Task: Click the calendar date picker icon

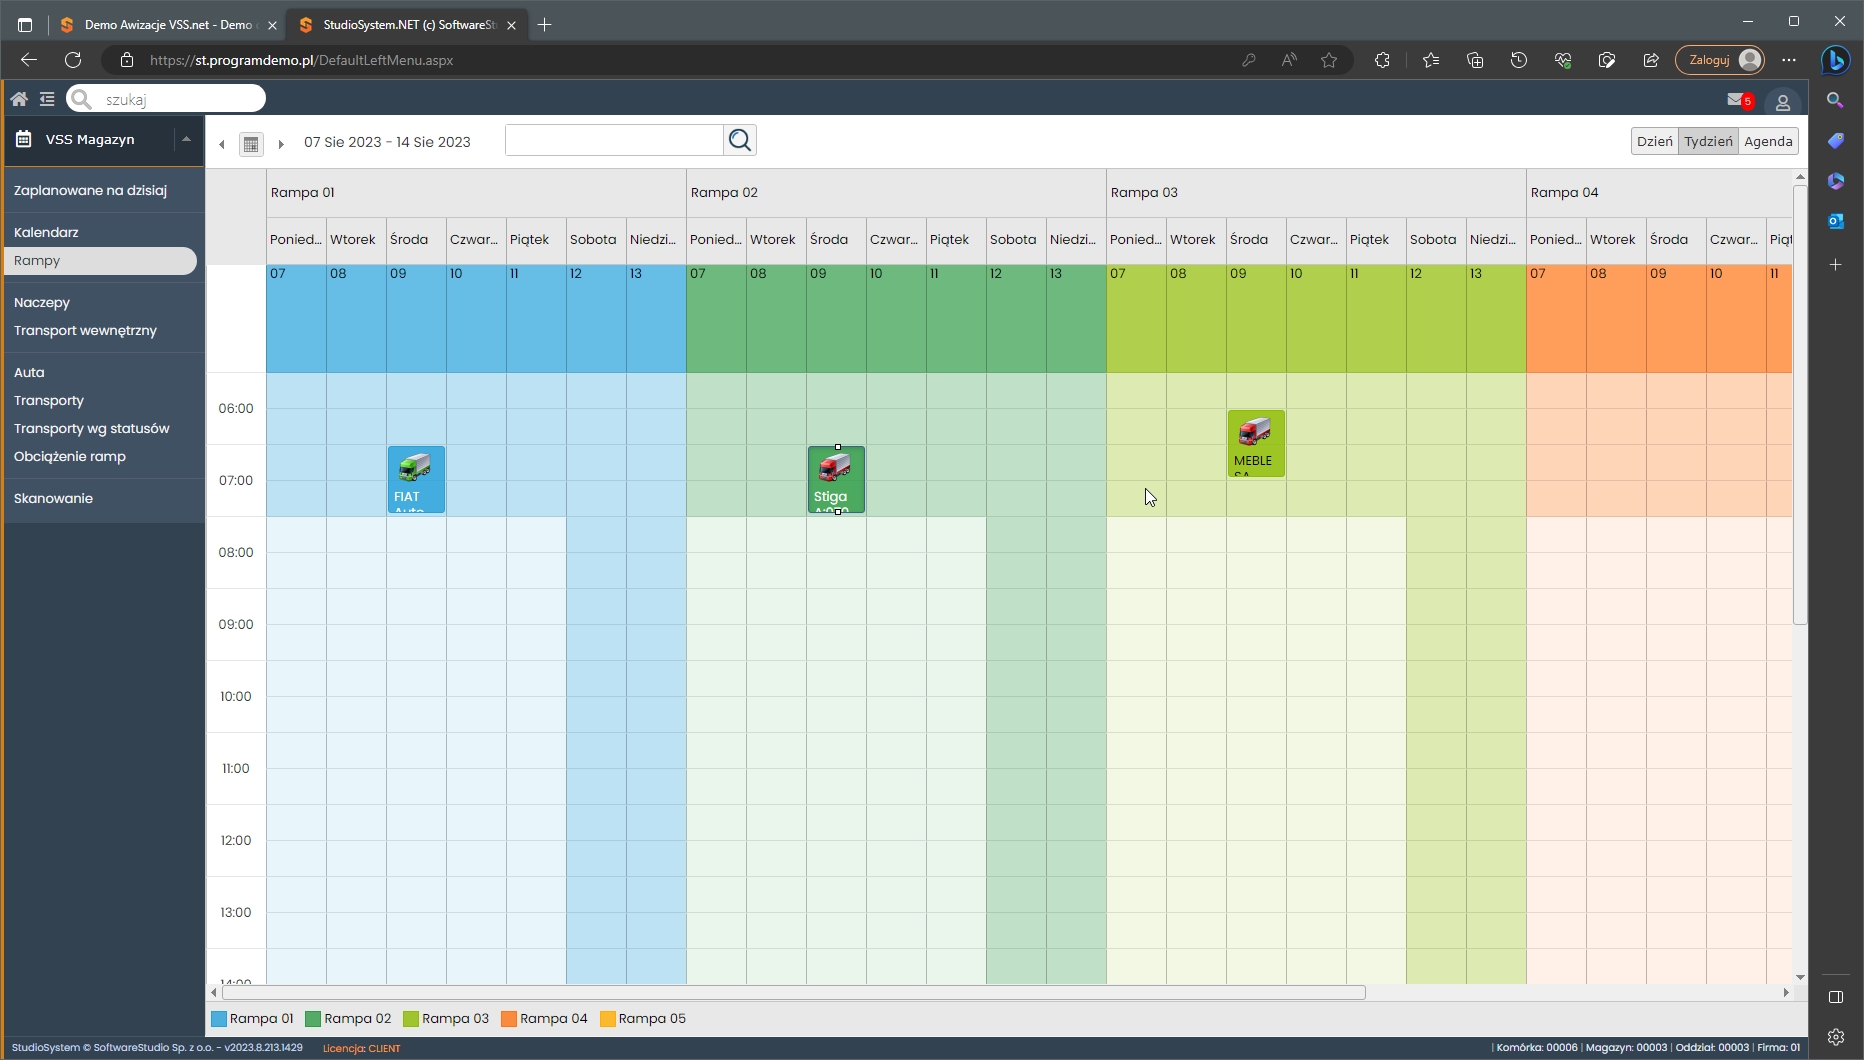Action: tap(251, 144)
